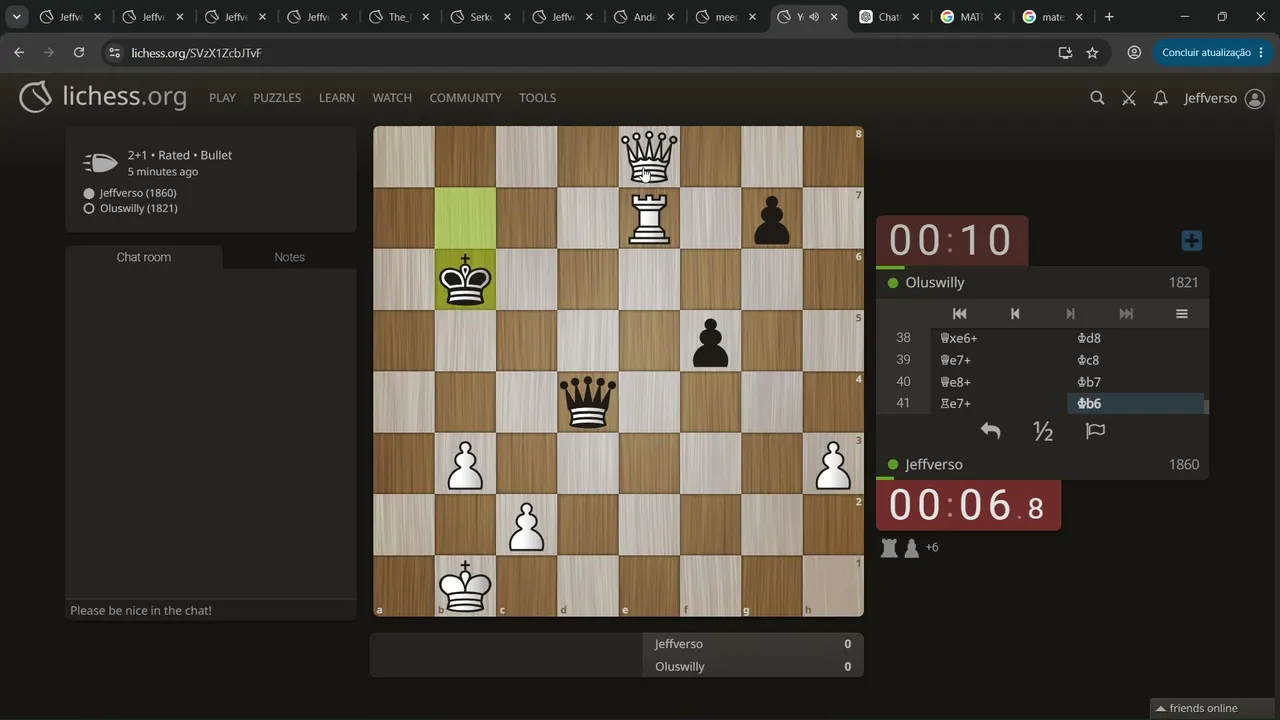Viewport: 1280px width, 720px height.
Task: Select move 39 Qe7+ in move list
Action: [x=998, y=360]
